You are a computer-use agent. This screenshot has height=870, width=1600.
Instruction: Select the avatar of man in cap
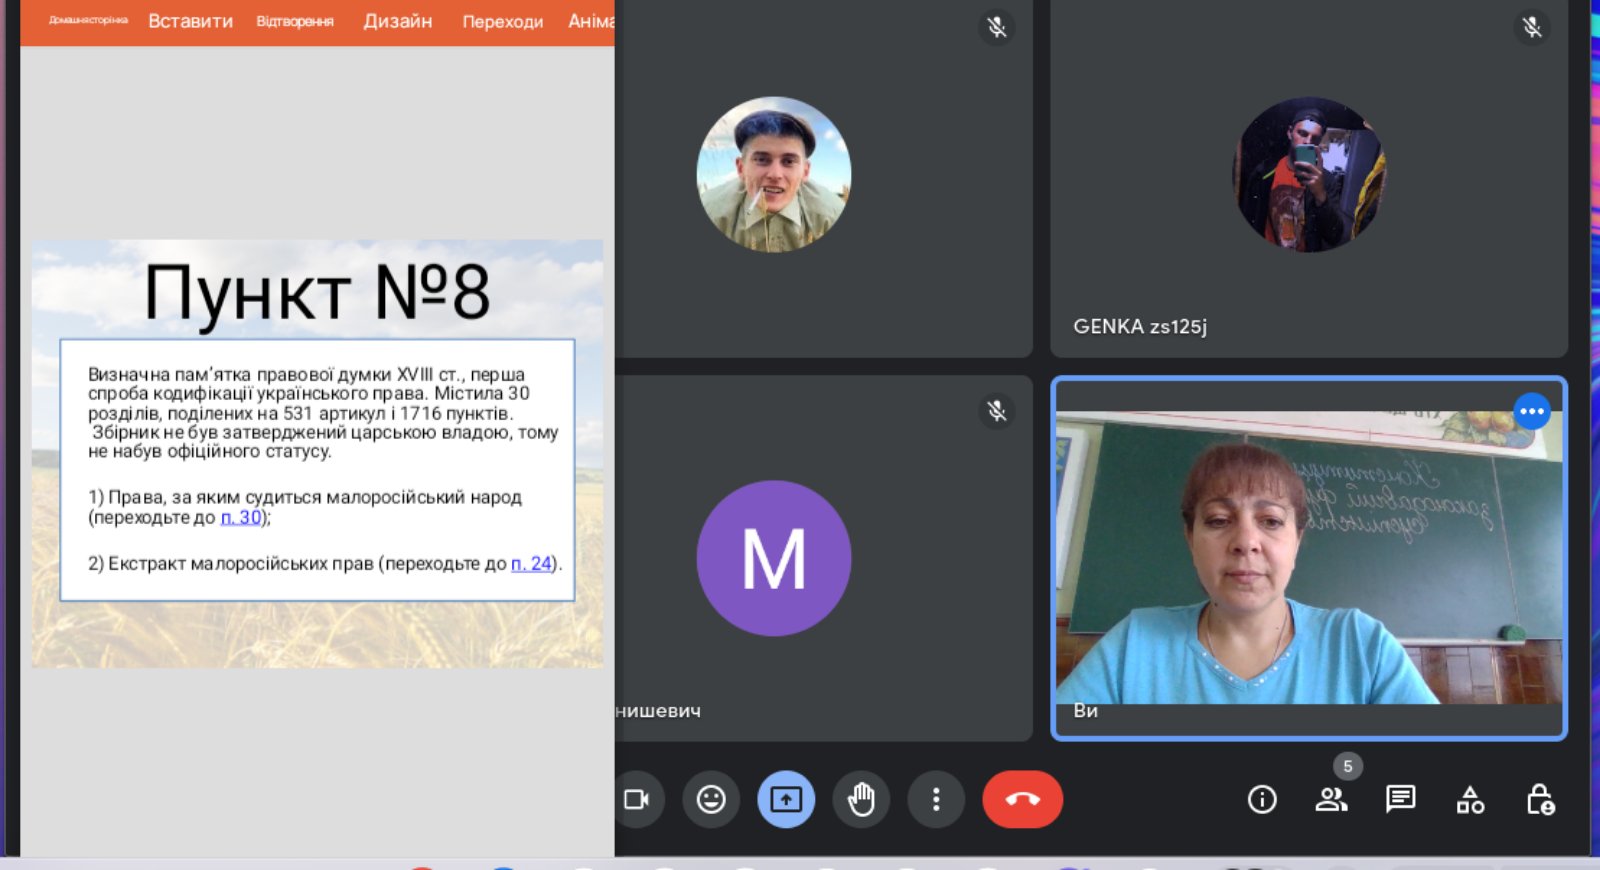pyautogui.click(x=774, y=174)
